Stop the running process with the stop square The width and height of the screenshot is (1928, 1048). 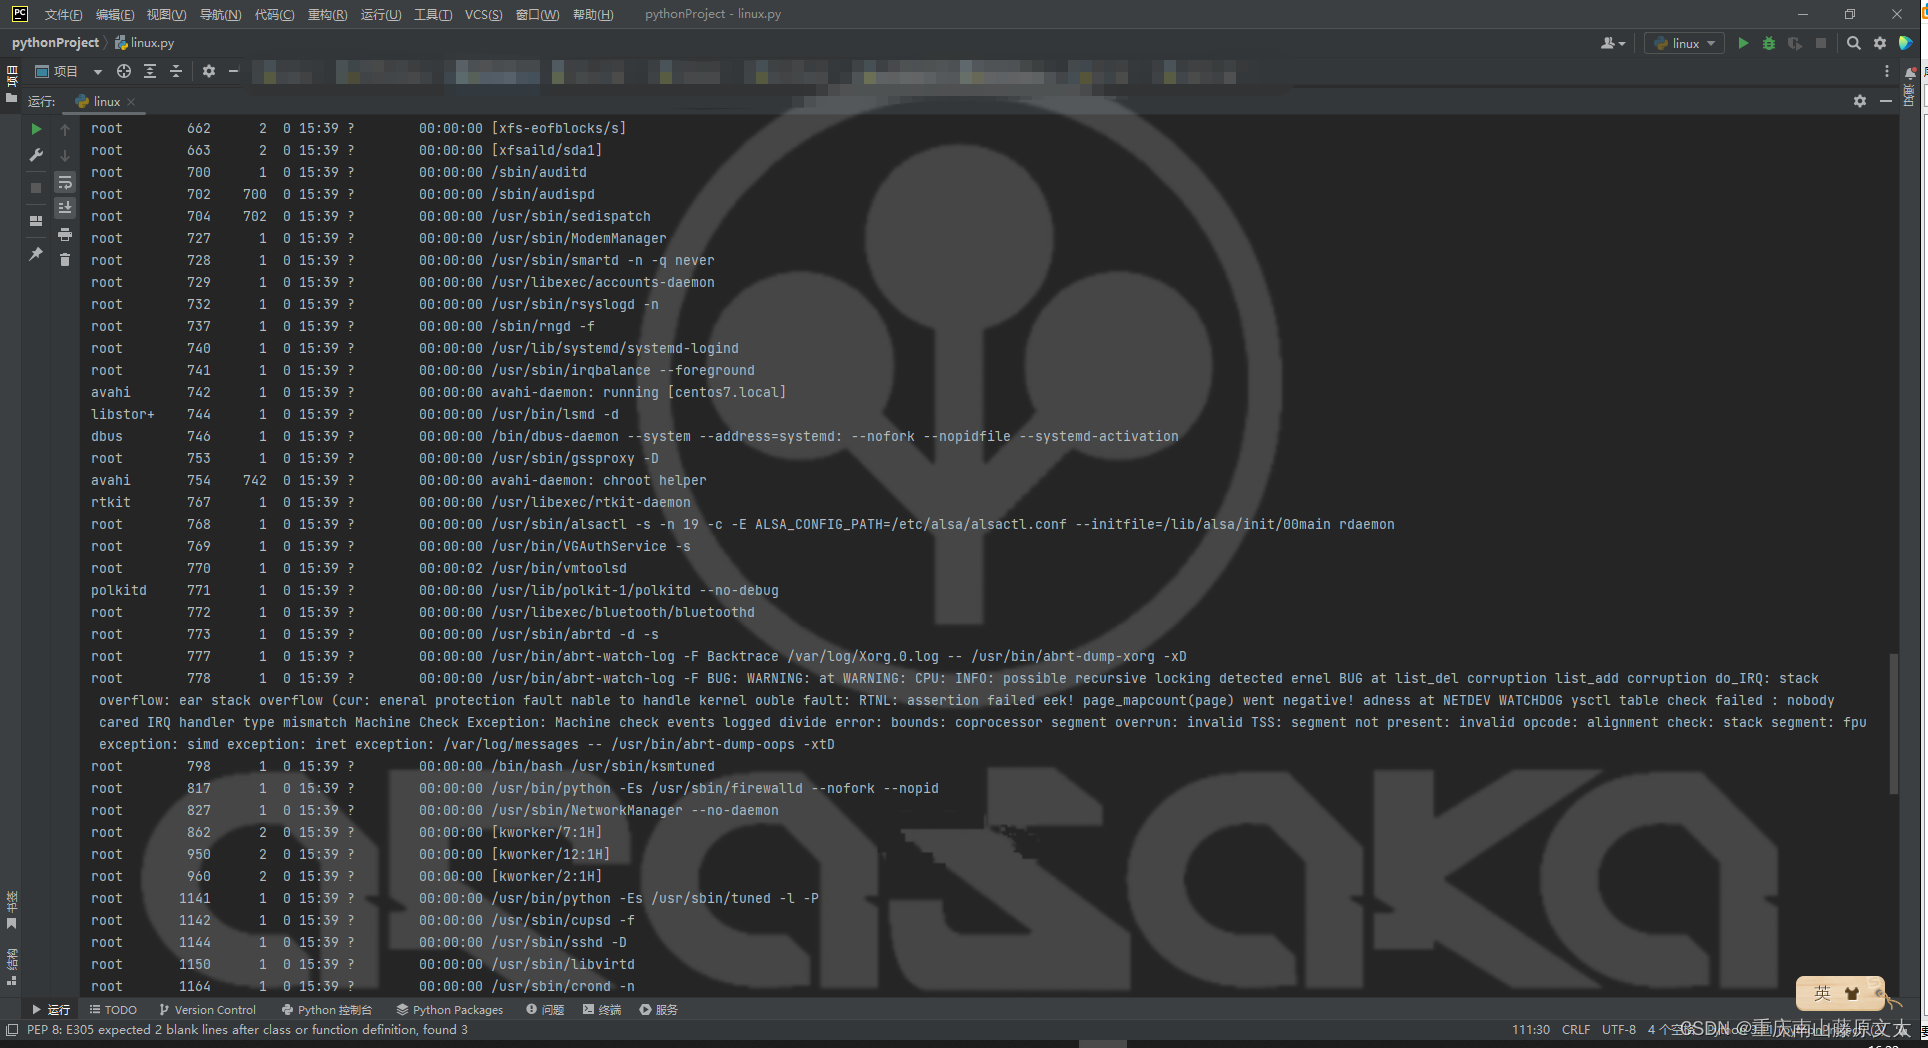click(x=1821, y=44)
